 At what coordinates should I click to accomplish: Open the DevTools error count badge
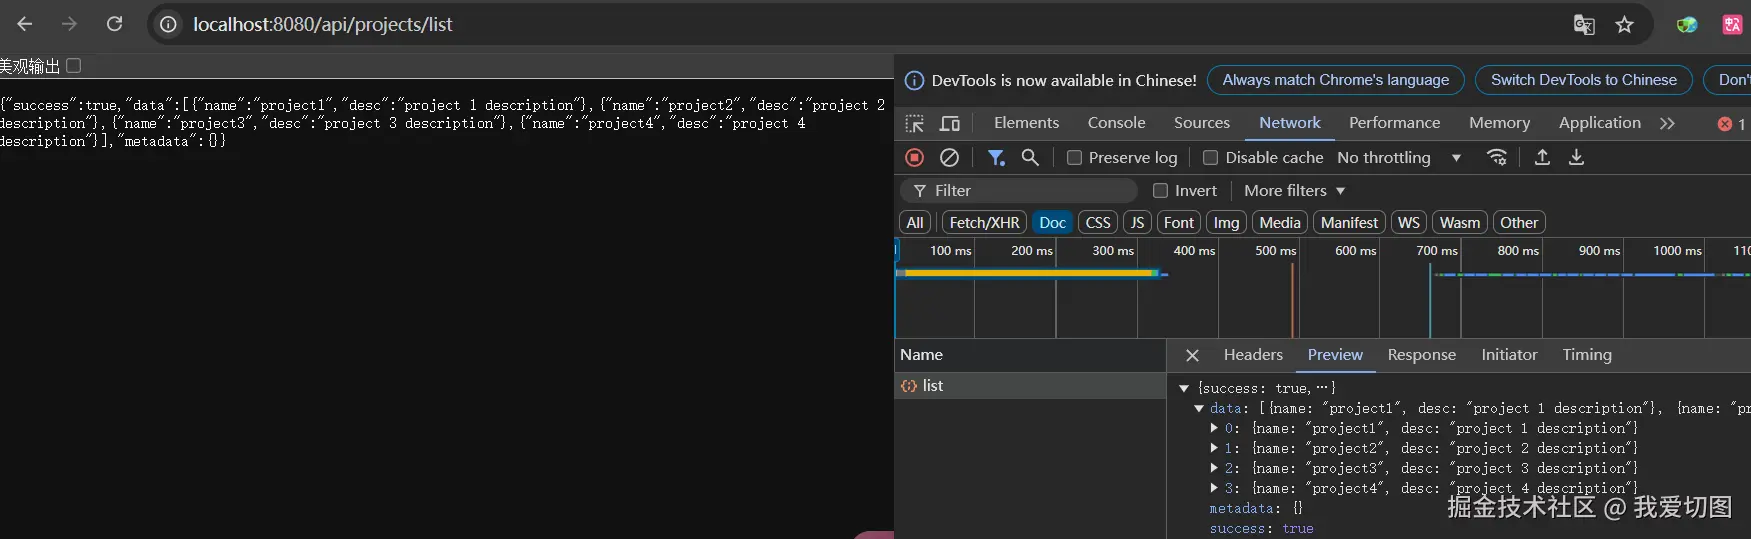[x=1732, y=124]
